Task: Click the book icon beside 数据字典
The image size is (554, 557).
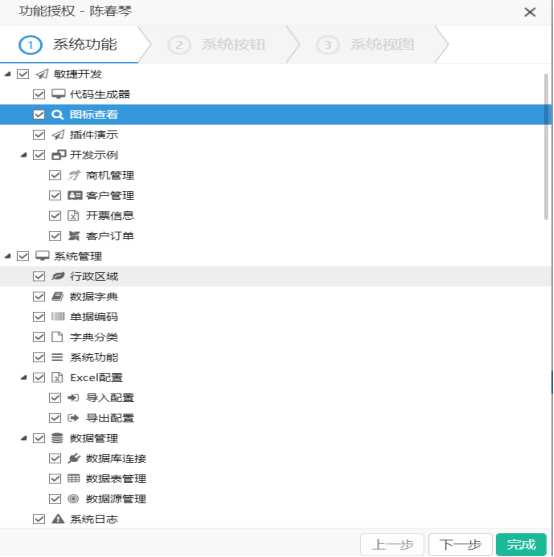Action: click(58, 297)
